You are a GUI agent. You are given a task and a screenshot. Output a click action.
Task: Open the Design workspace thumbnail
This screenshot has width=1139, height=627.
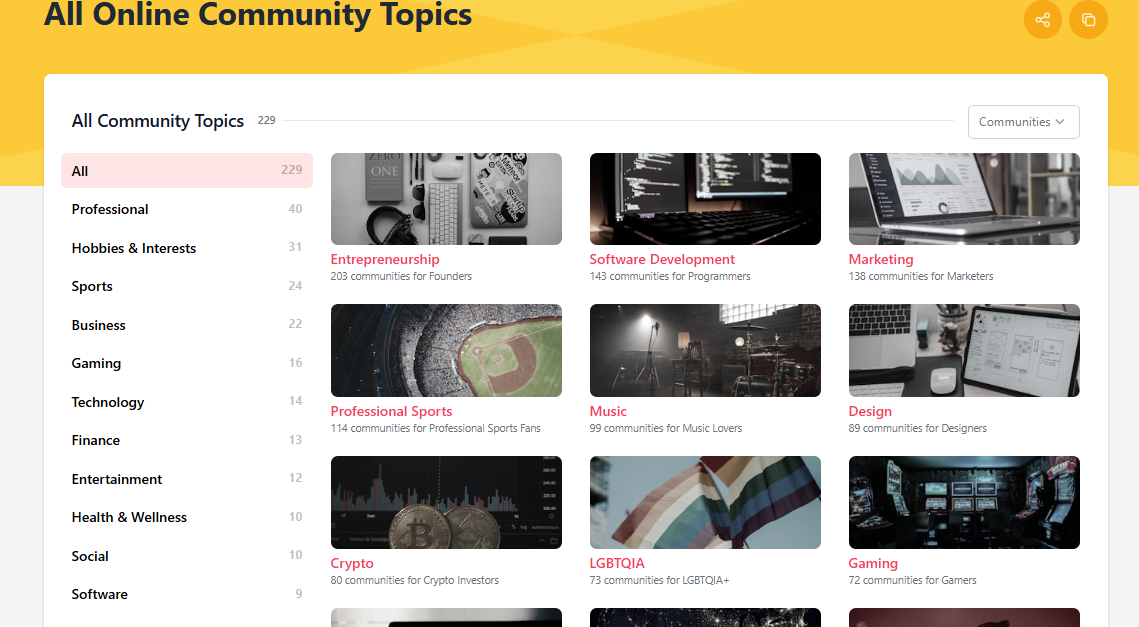pyautogui.click(x=964, y=350)
